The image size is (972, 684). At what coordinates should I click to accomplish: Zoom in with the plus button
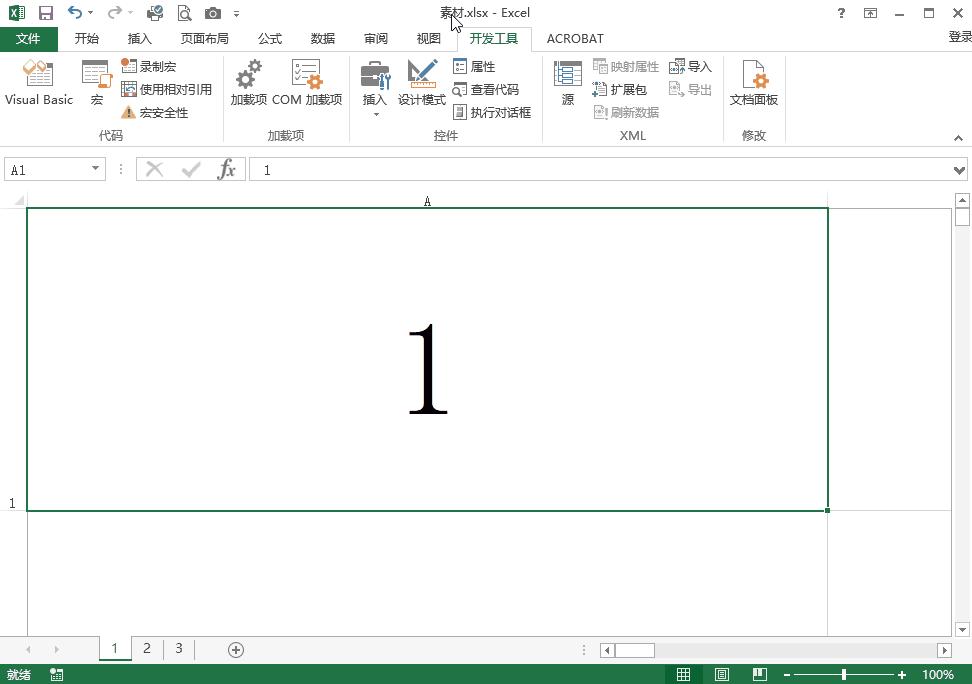tap(902, 675)
